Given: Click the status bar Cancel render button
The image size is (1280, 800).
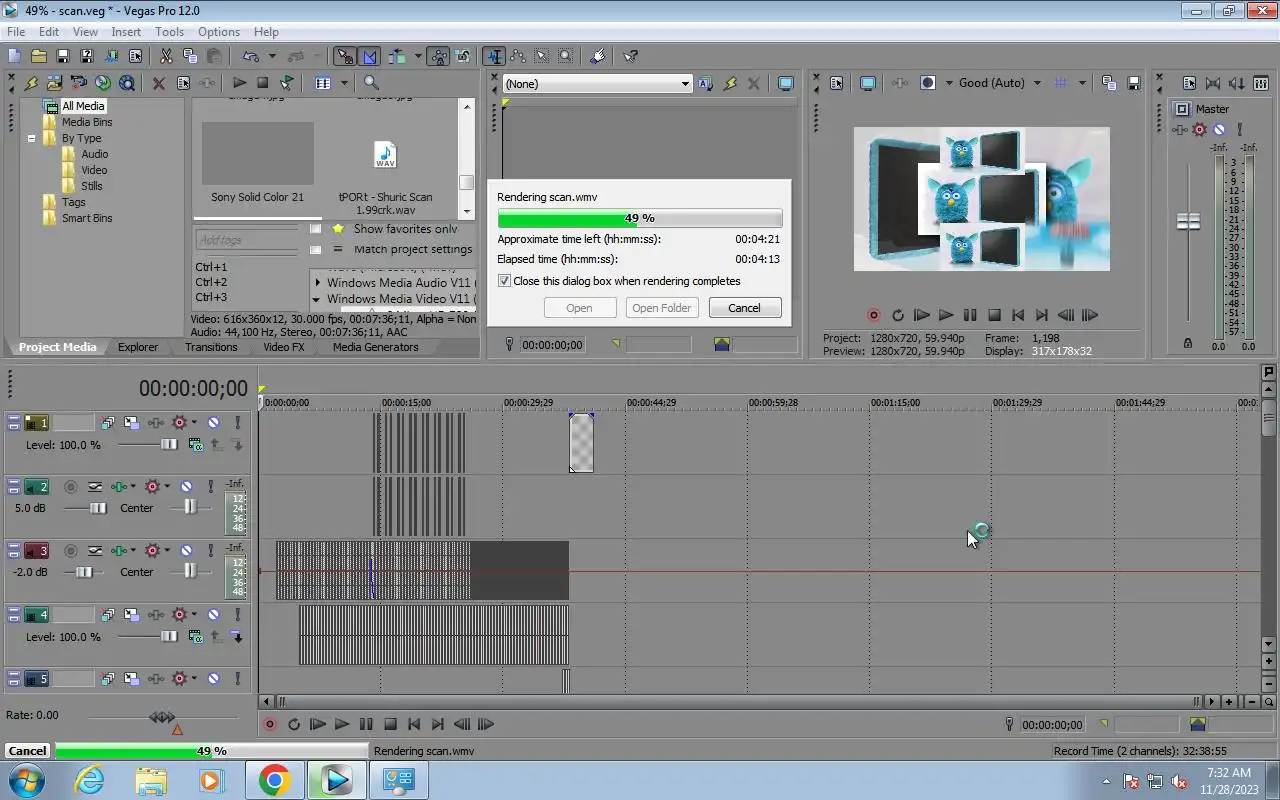Looking at the screenshot, I should [27, 751].
